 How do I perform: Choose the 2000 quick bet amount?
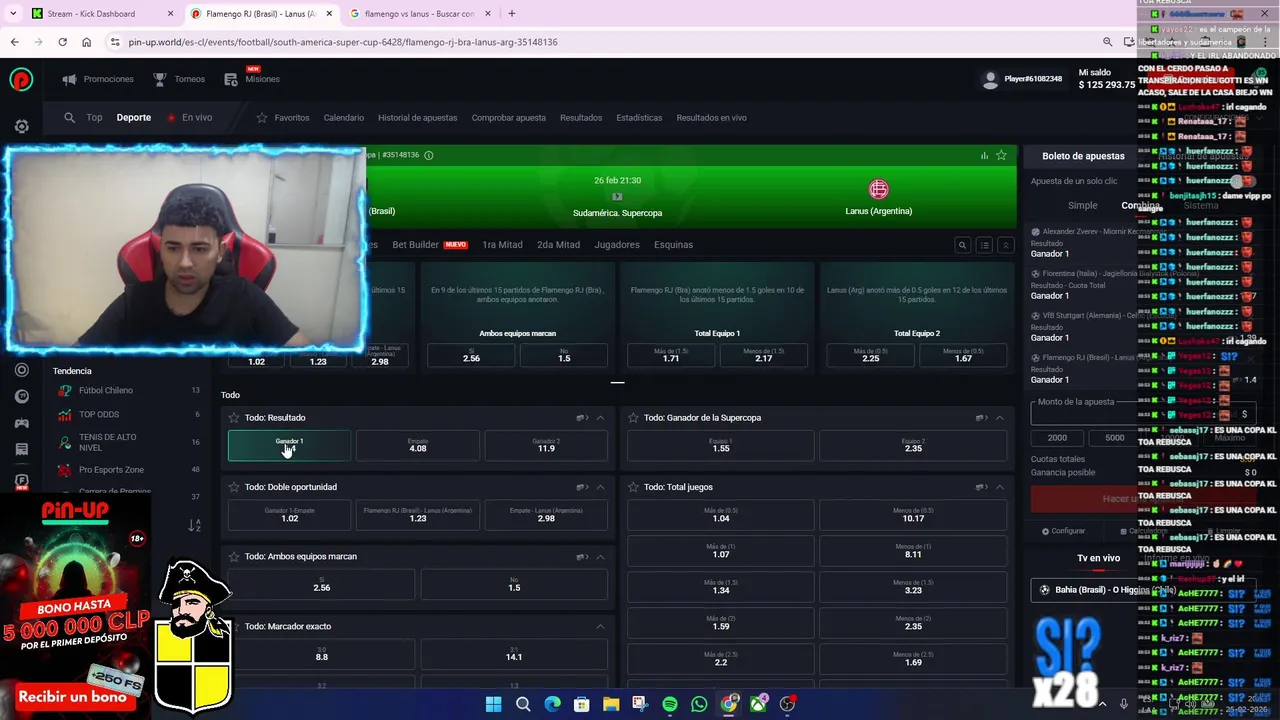click(1057, 438)
